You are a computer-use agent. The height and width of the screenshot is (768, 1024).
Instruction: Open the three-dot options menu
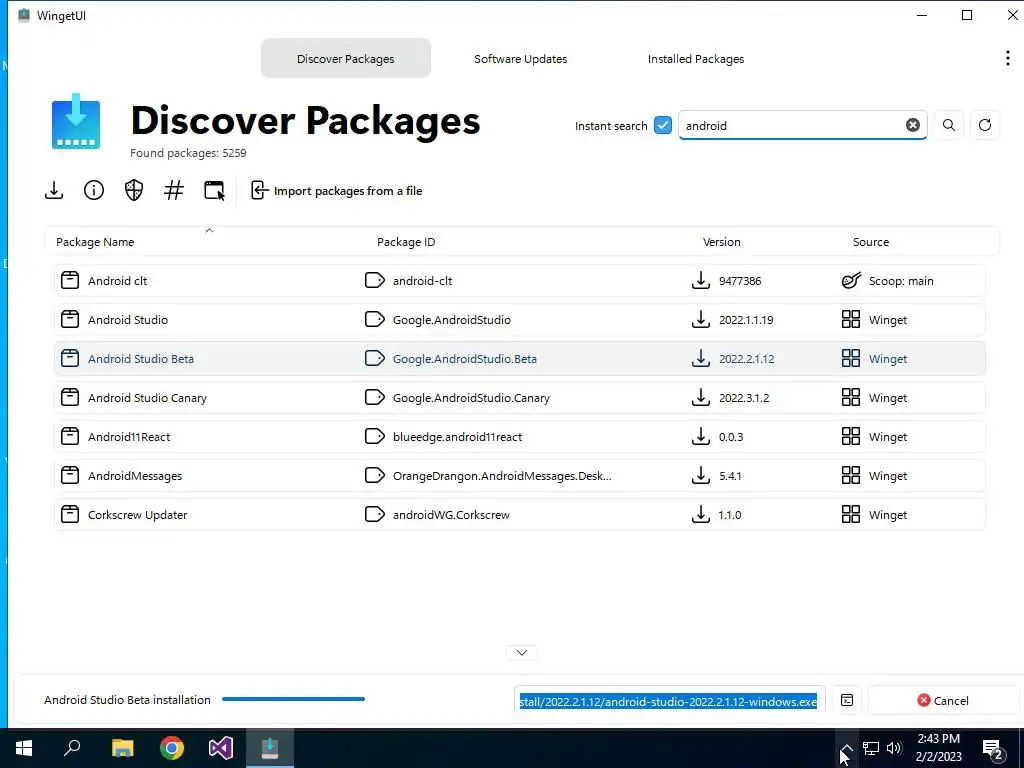coord(1008,58)
